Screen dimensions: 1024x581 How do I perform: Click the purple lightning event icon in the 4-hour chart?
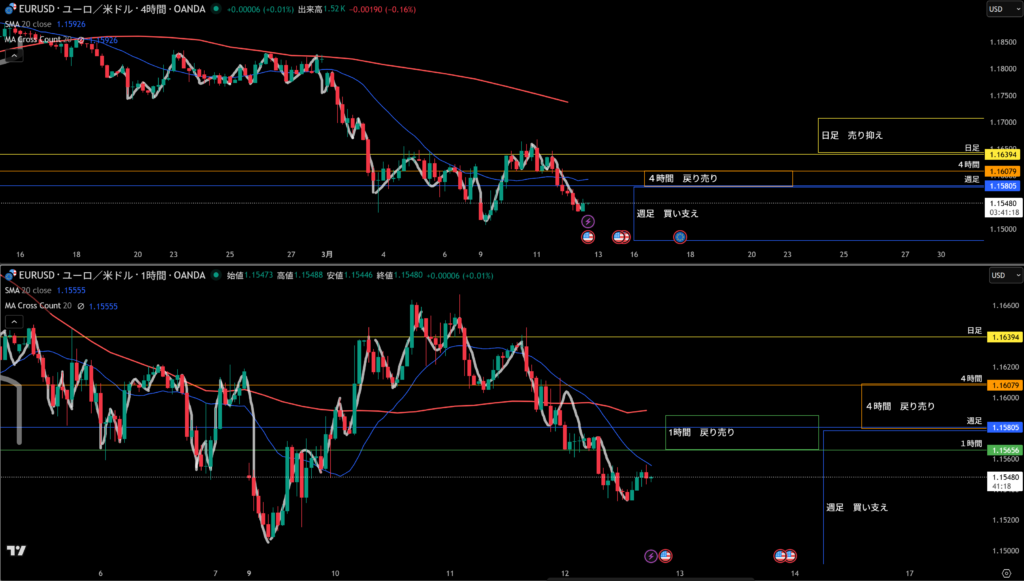(x=588, y=221)
